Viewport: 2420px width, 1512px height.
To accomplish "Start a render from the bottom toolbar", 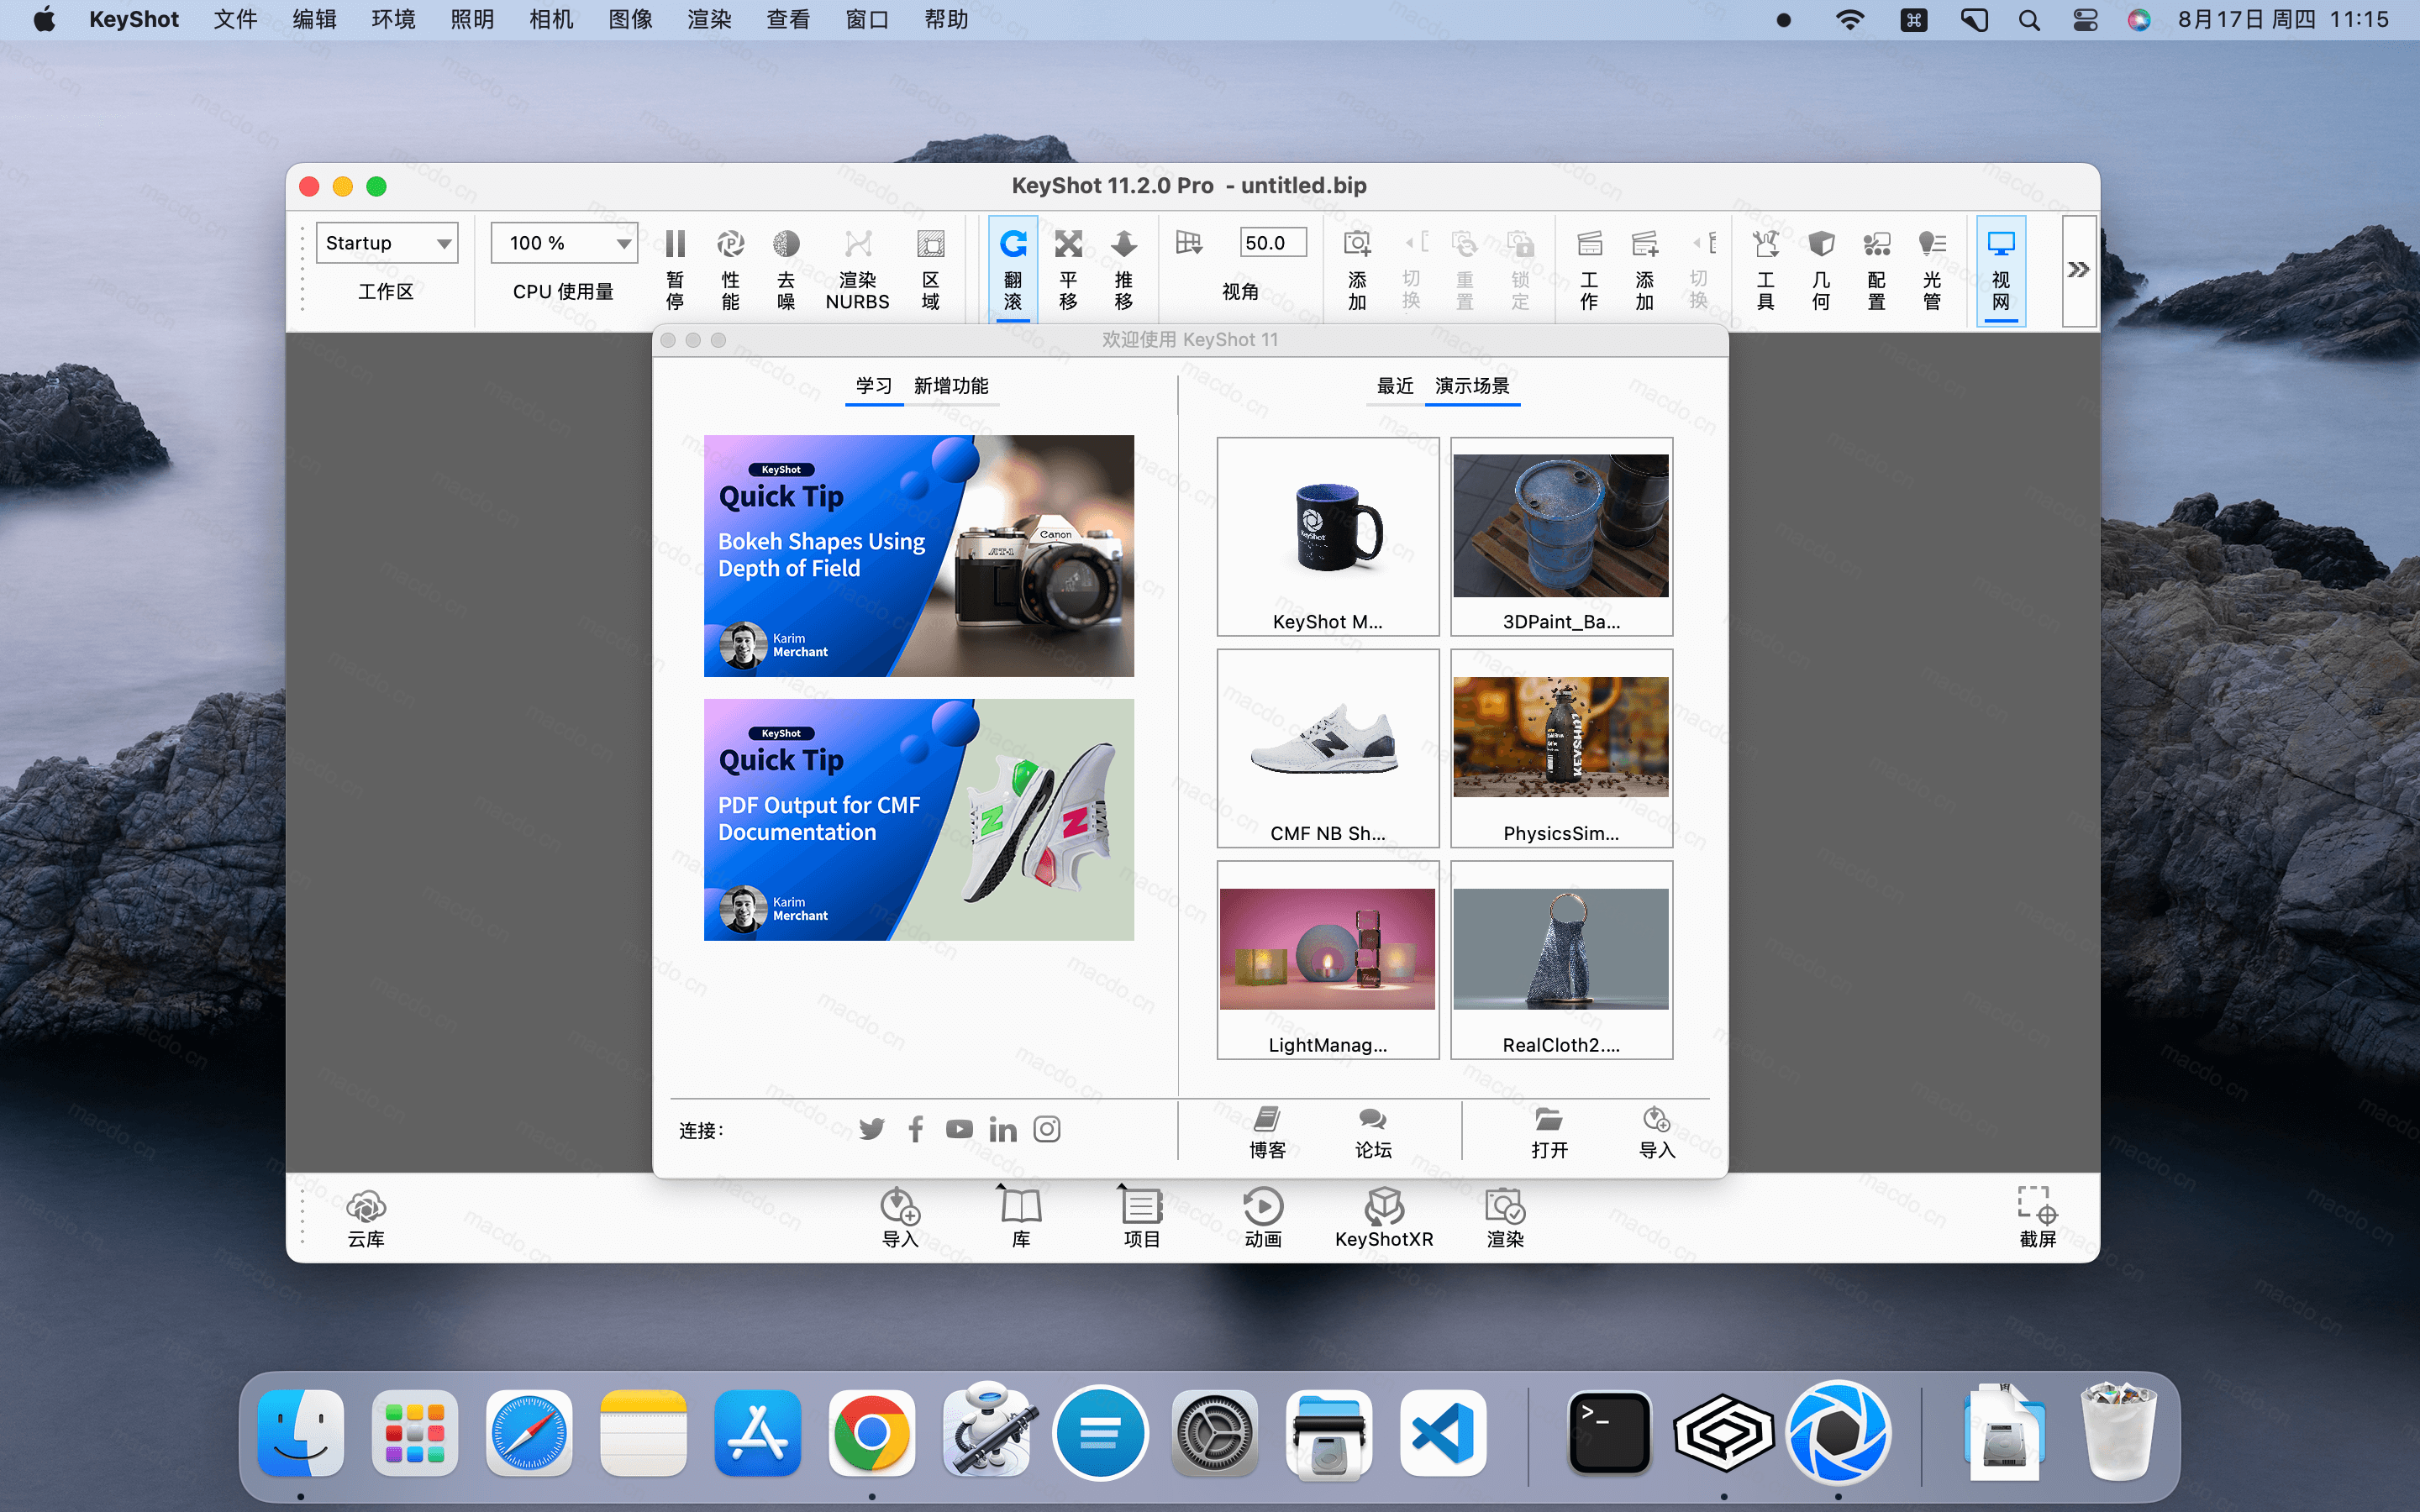I will click(x=1504, y=1215).
